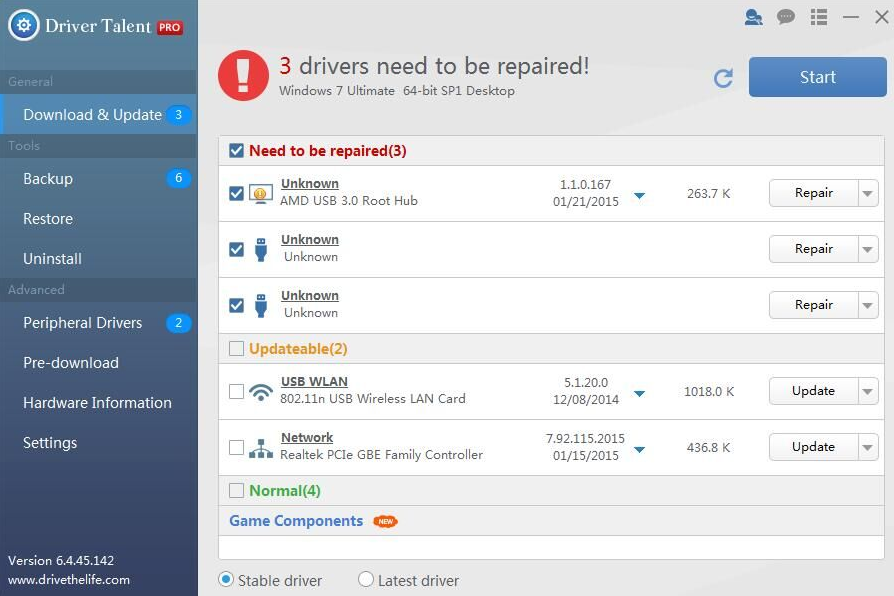Click the 436.8 K file size

709,447
